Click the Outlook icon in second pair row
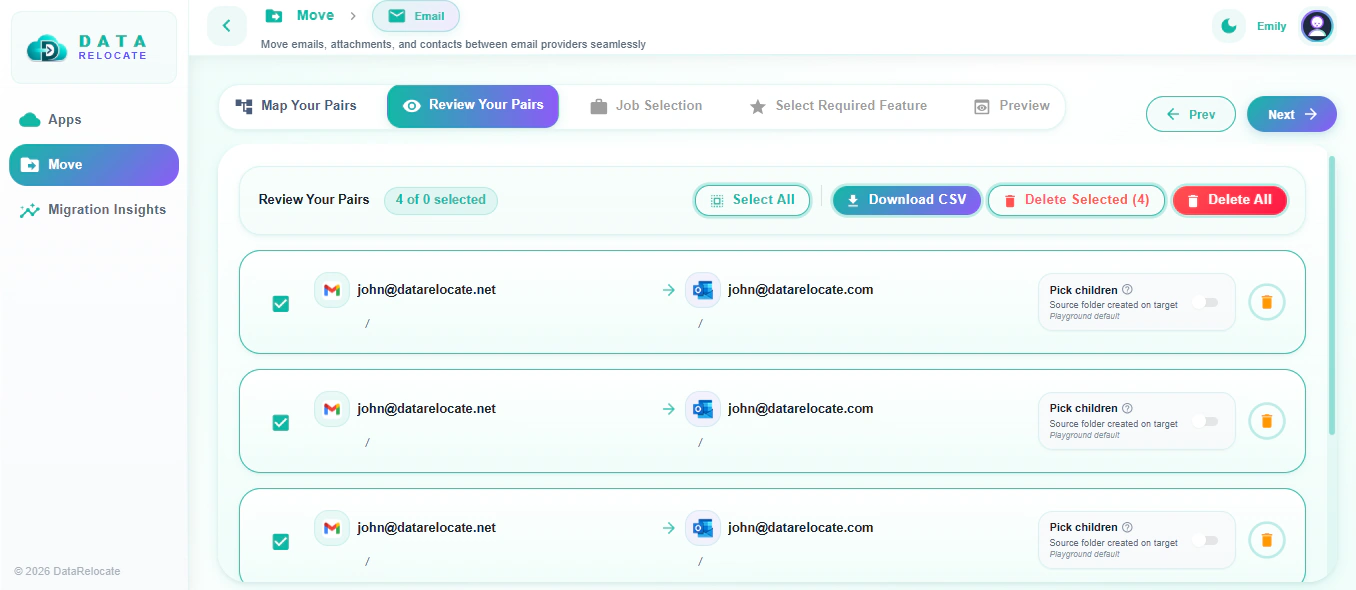 703,409
